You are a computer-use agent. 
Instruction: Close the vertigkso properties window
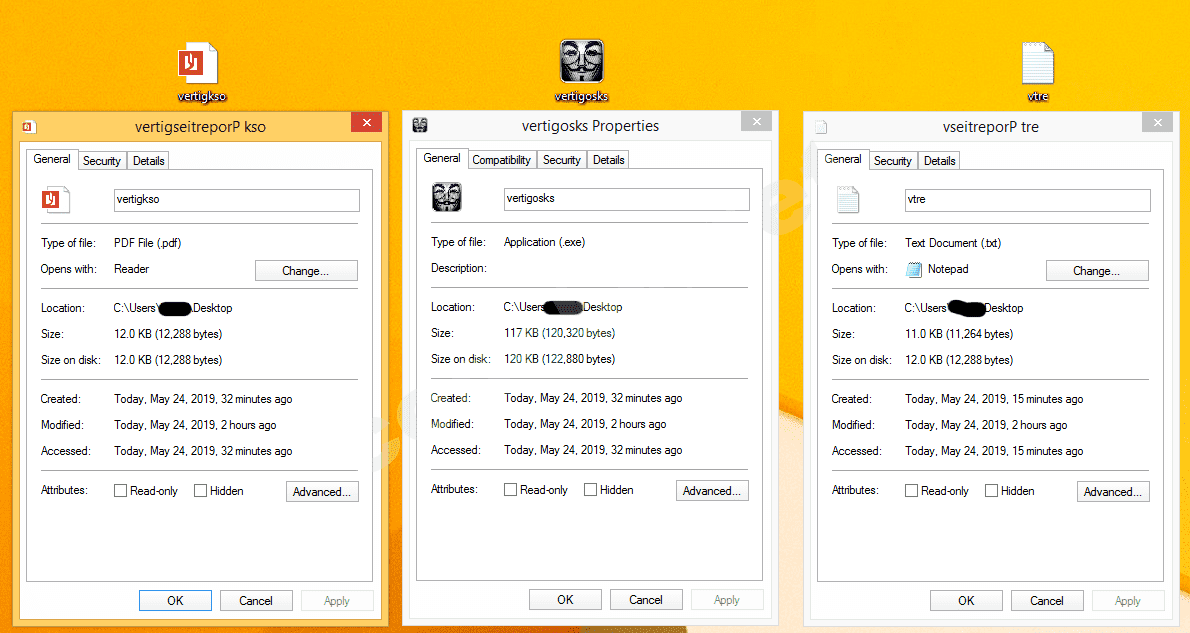[x=367, y=122]
